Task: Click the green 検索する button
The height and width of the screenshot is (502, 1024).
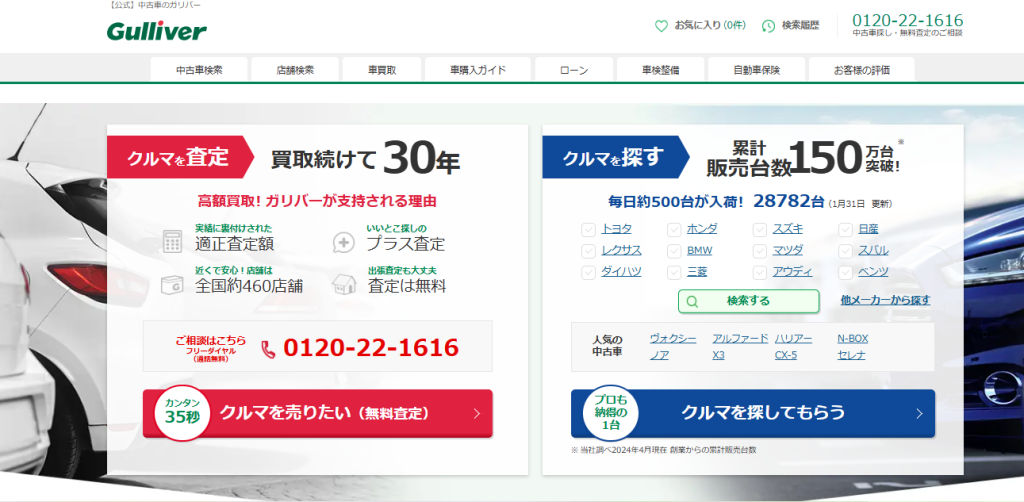Action: click(748, 302)
